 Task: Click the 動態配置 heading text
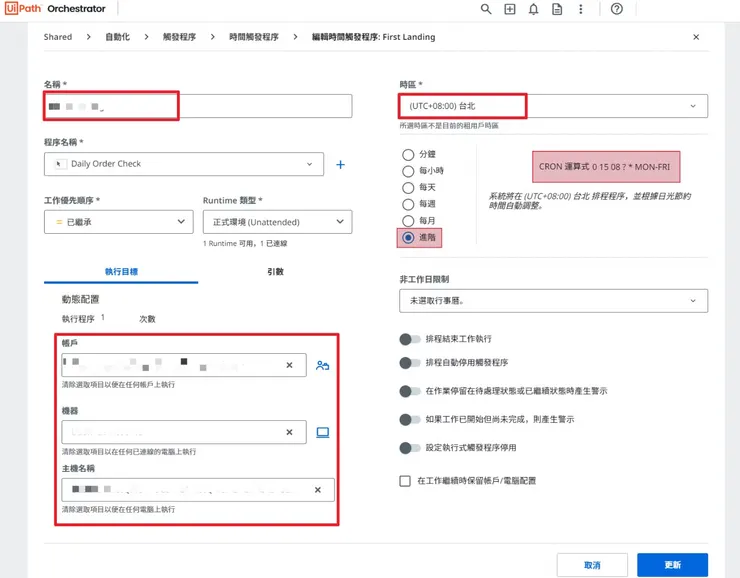click(81, 299)
